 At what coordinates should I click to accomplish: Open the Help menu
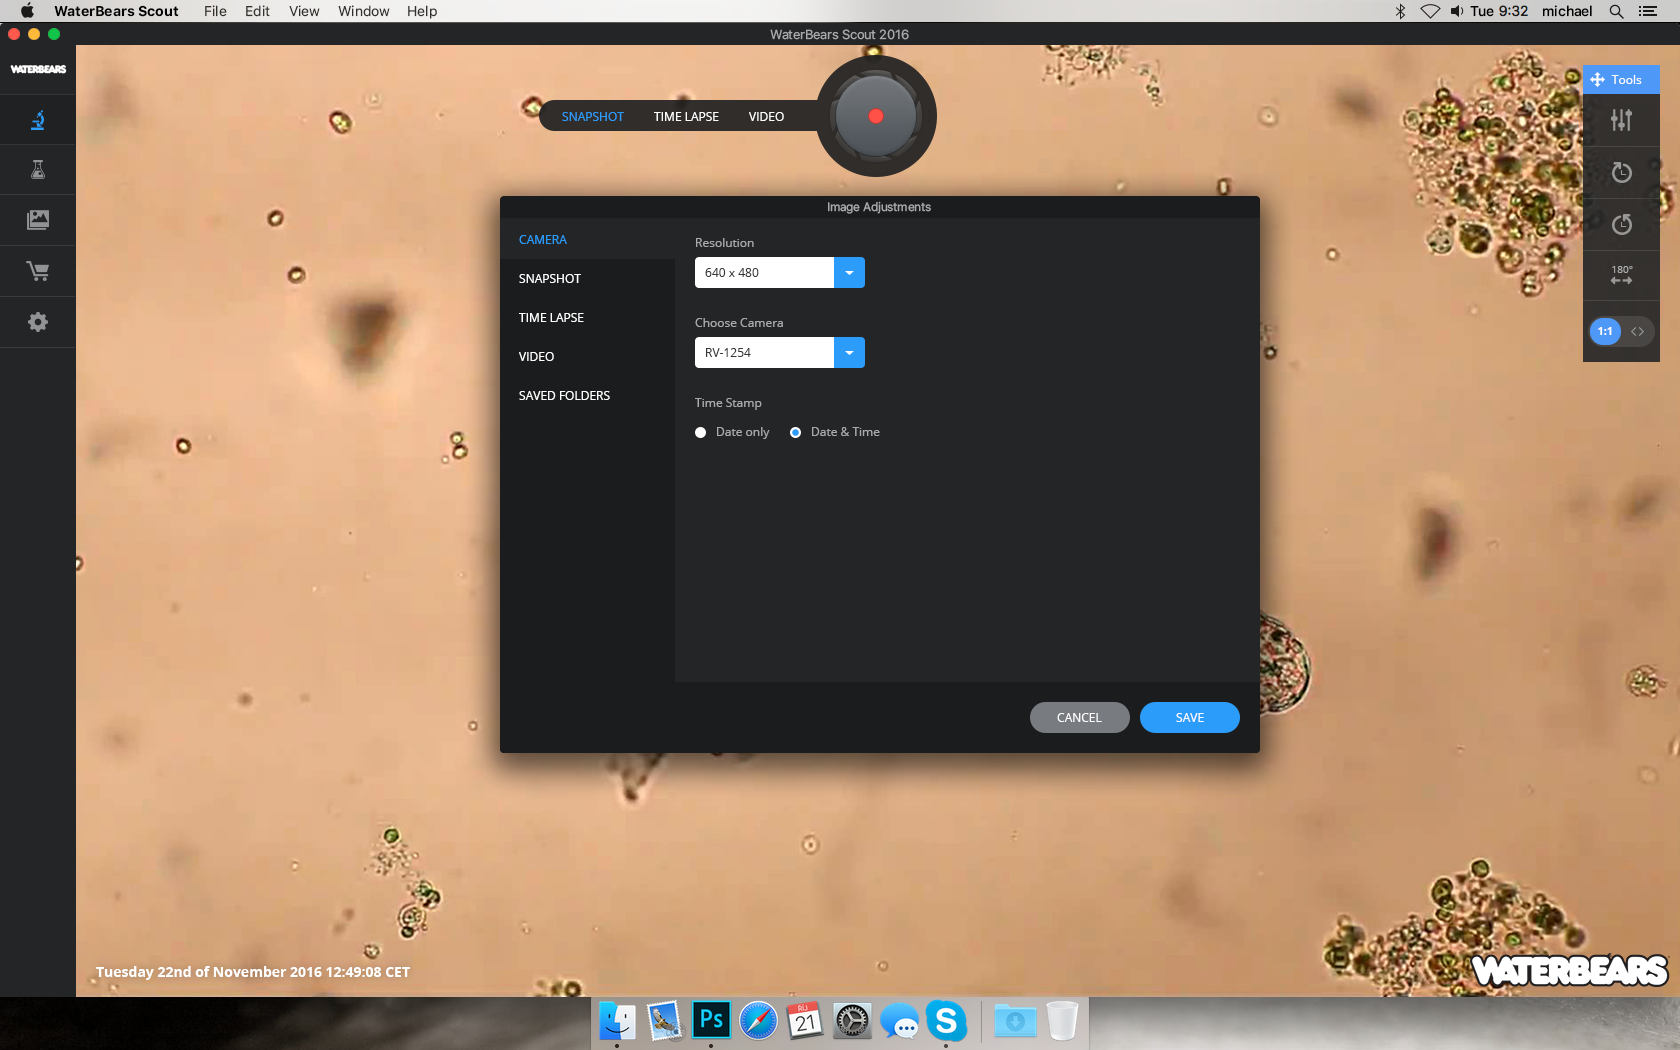point(422,11)
